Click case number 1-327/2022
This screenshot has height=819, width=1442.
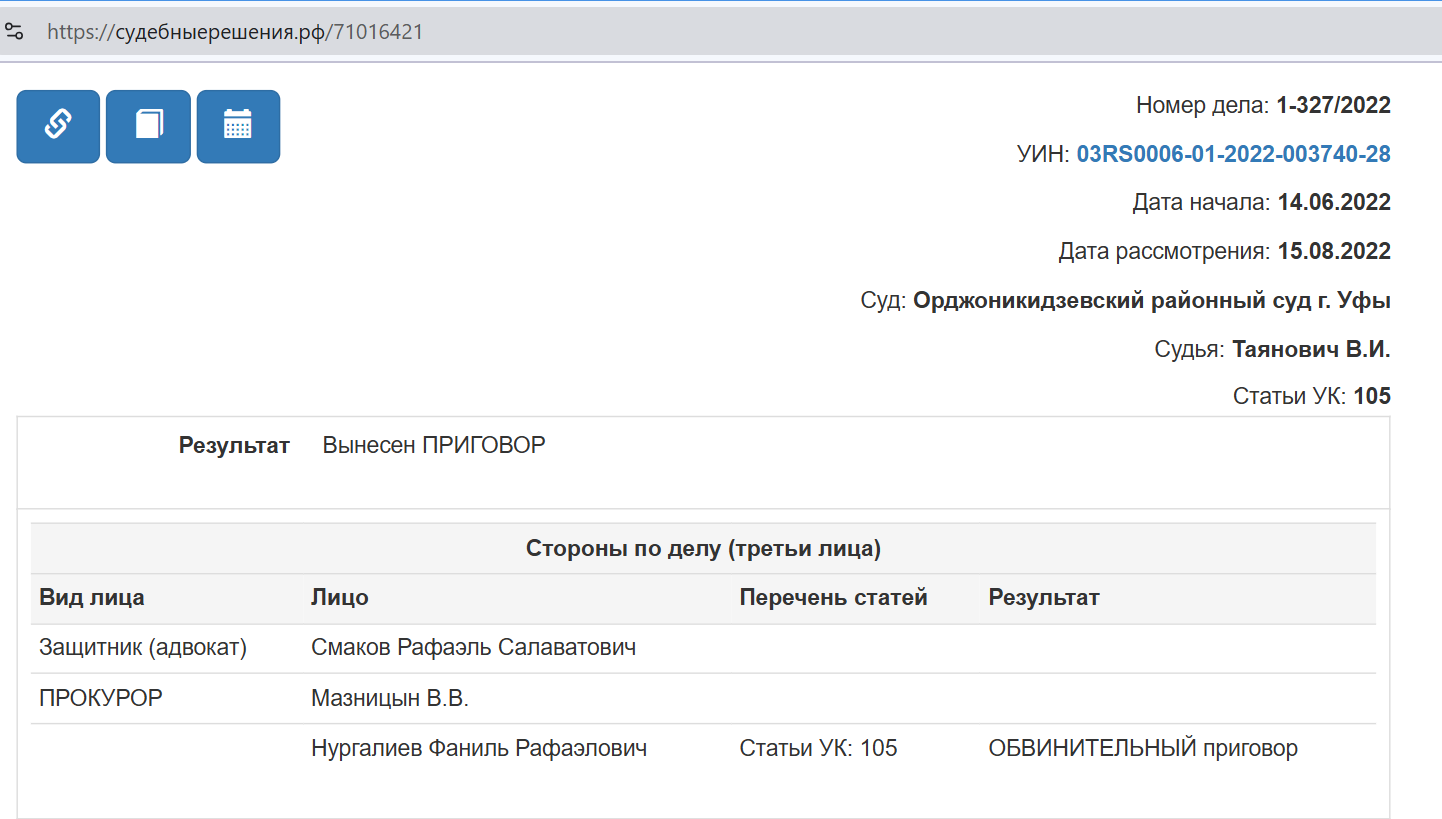1333,105
